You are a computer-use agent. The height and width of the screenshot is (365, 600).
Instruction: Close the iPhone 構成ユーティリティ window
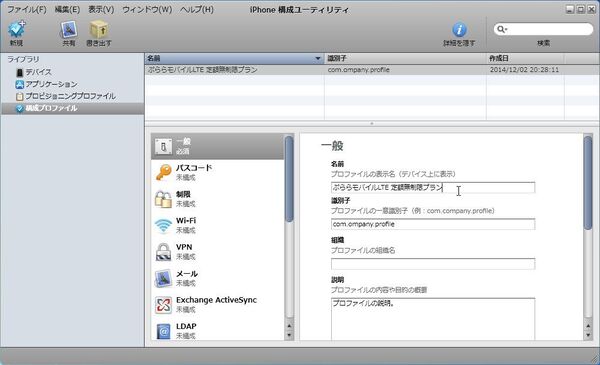click(x=592, y=10)
